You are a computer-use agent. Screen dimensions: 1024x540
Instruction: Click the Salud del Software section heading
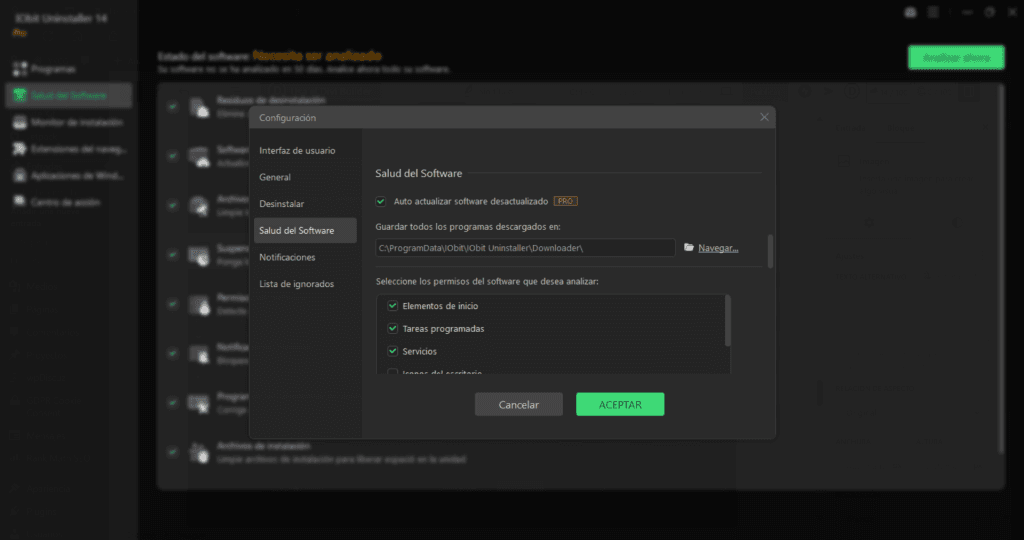[x=419, y=173]
